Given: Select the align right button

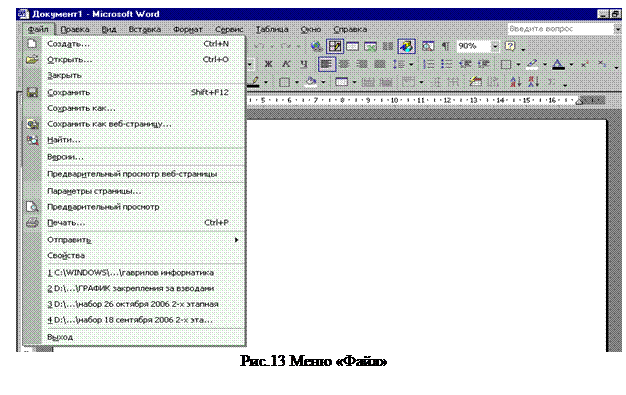Looking at the screenshot, I should point(362,64).
